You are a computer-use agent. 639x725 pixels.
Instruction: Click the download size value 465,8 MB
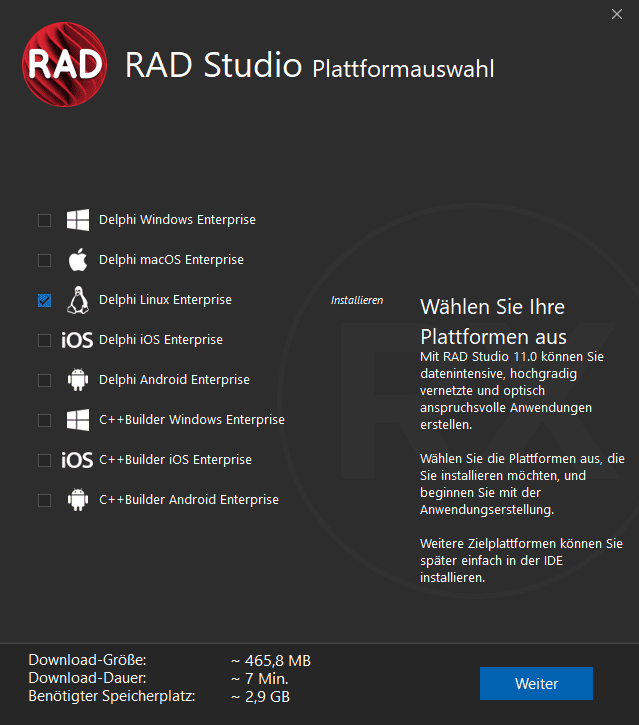271,661
